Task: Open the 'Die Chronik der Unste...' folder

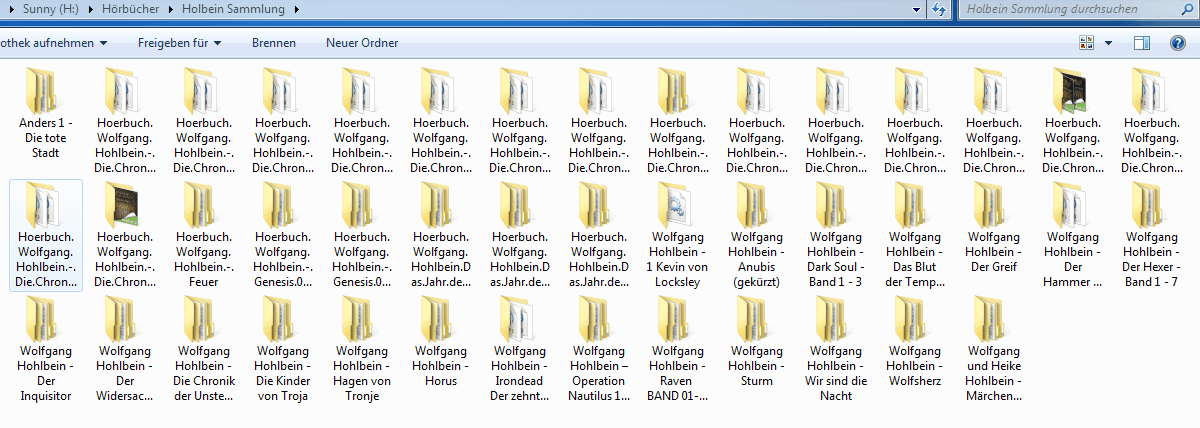Action: (x=203, y=350)
